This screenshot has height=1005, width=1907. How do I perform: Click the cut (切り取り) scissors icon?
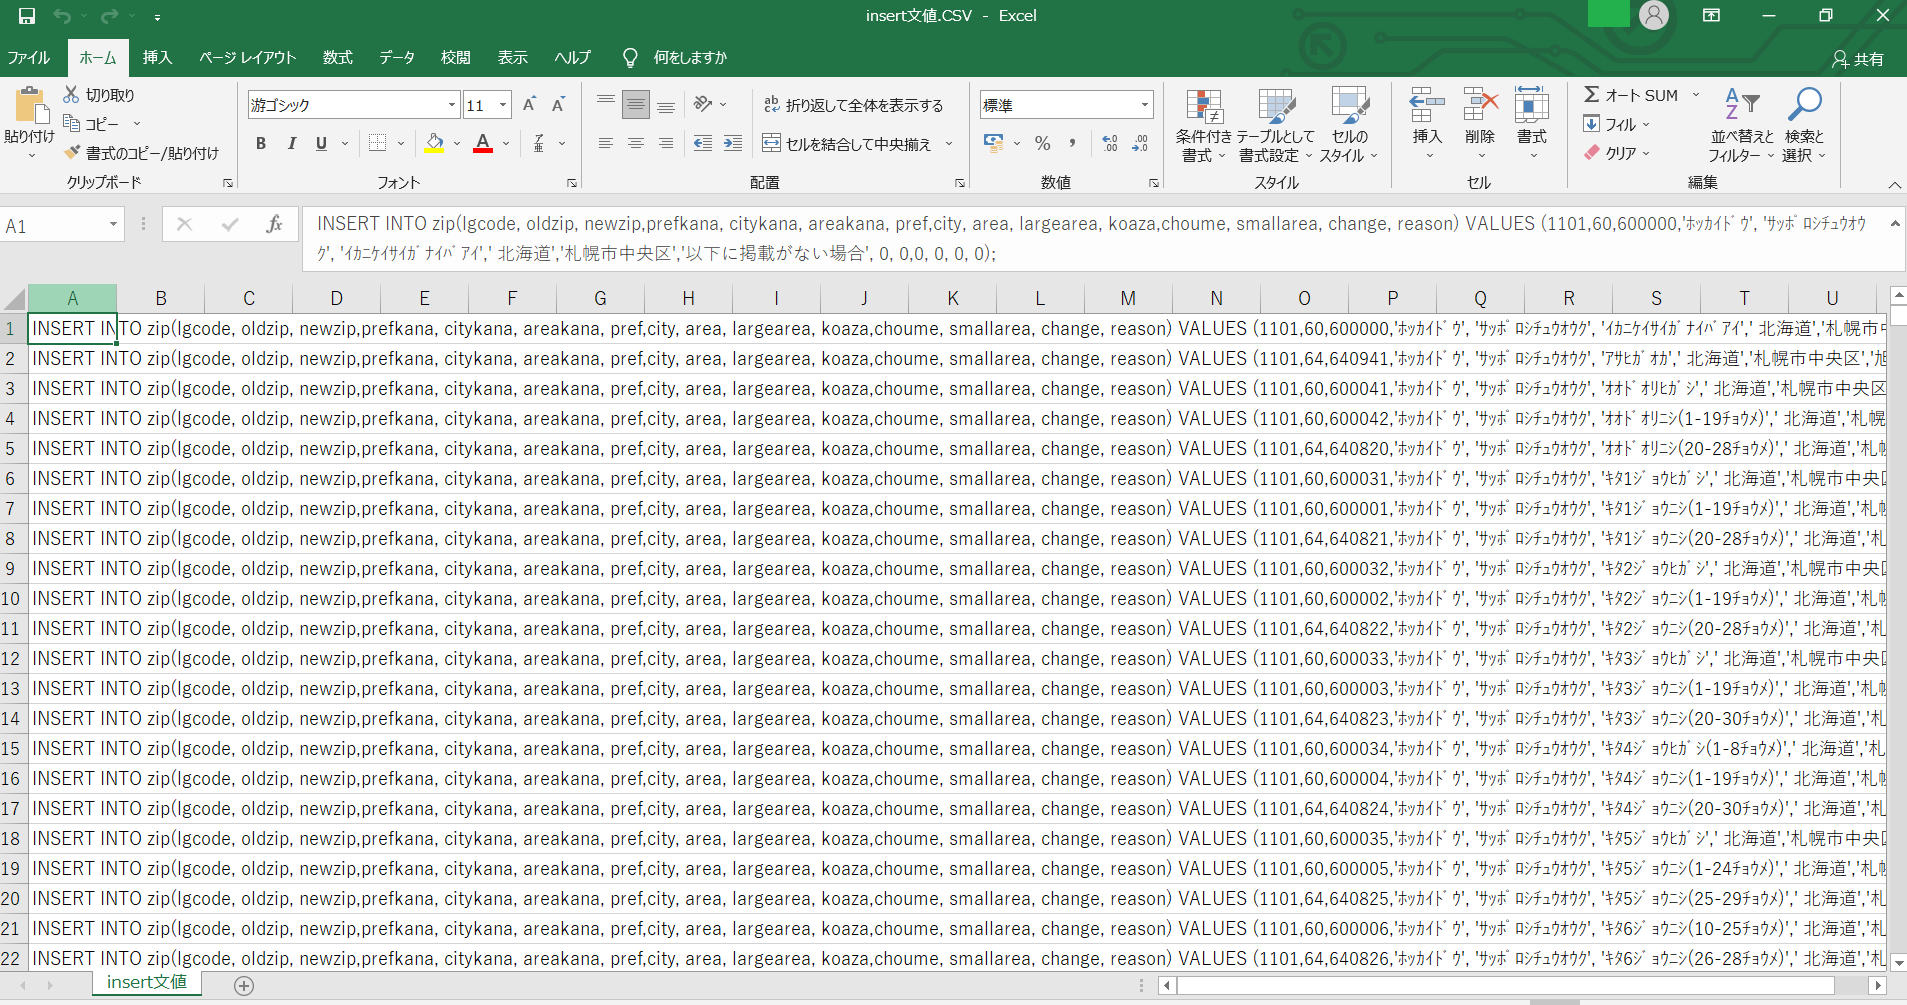[x=72, y=93]
